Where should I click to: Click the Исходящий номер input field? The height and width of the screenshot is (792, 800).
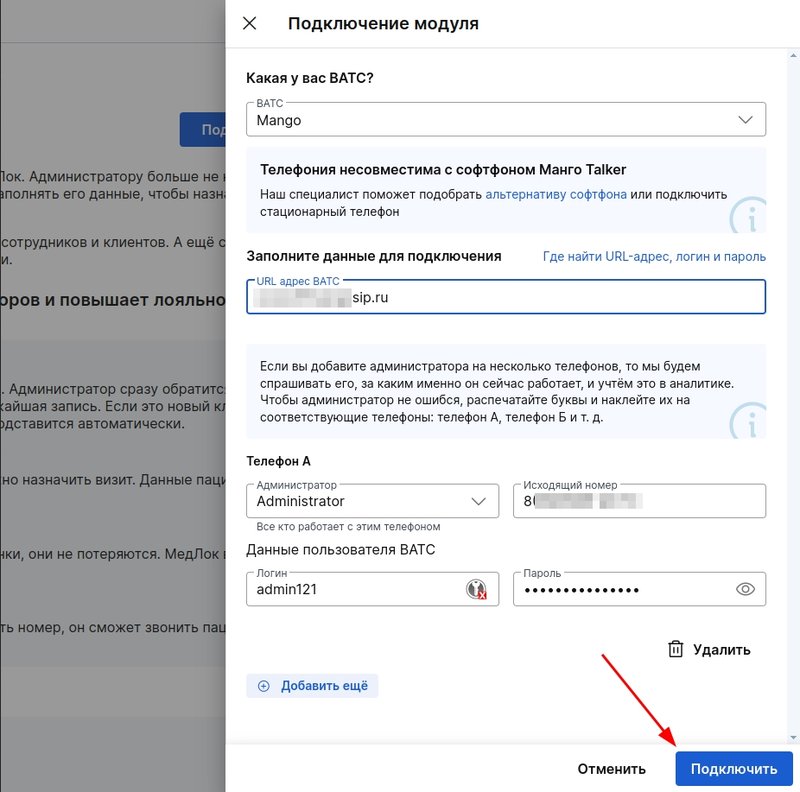click(639, 501)
